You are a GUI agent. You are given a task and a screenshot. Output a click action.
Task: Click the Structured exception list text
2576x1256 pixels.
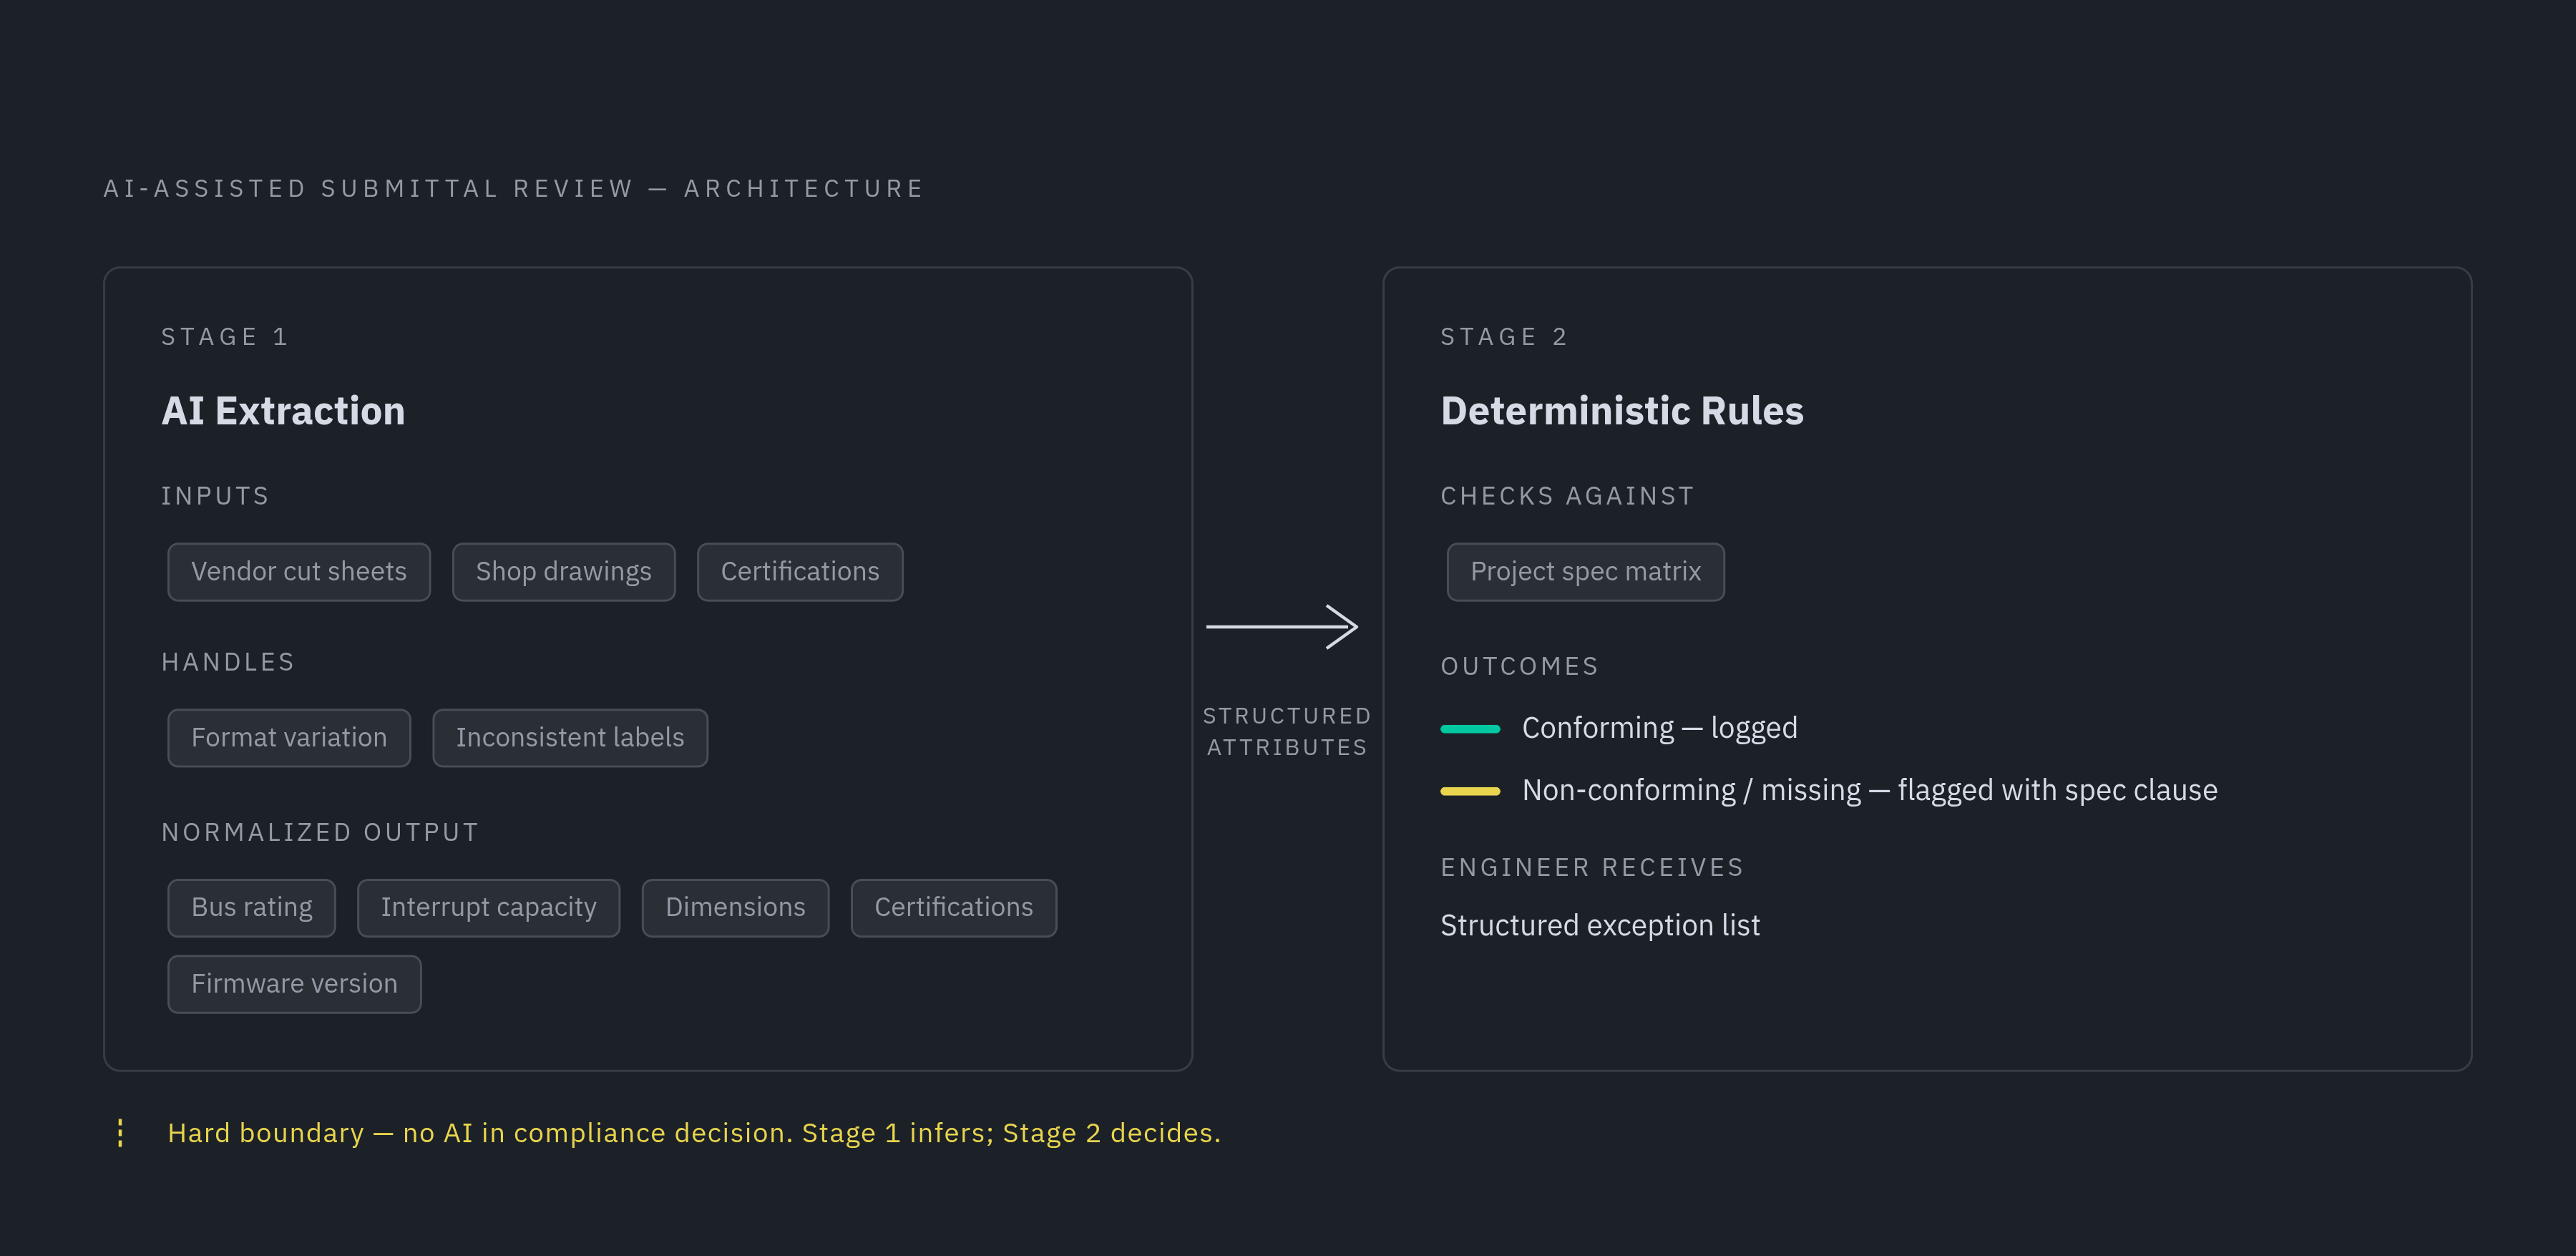click(x=1600, y=926)
